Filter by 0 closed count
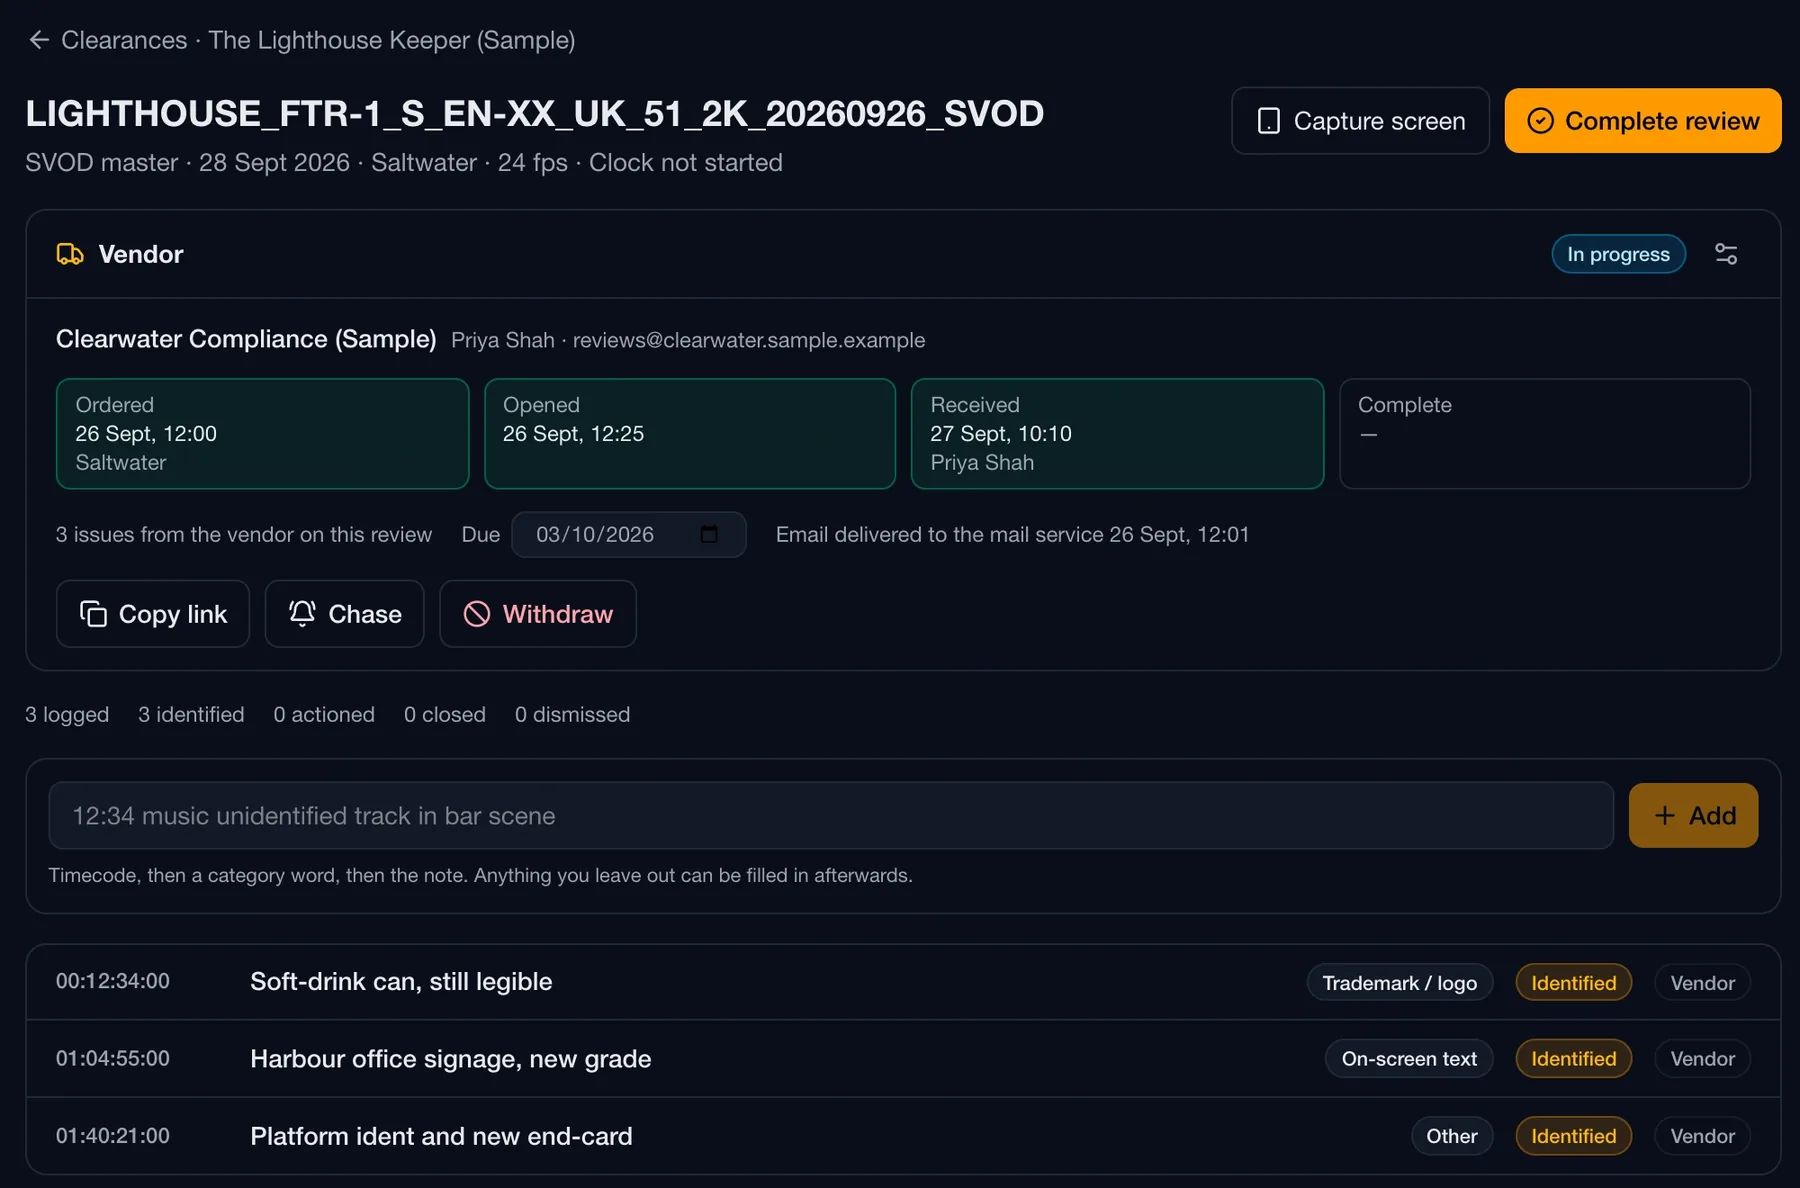The width and height of the screenshot is (1800, 1188). pos(445,714)
